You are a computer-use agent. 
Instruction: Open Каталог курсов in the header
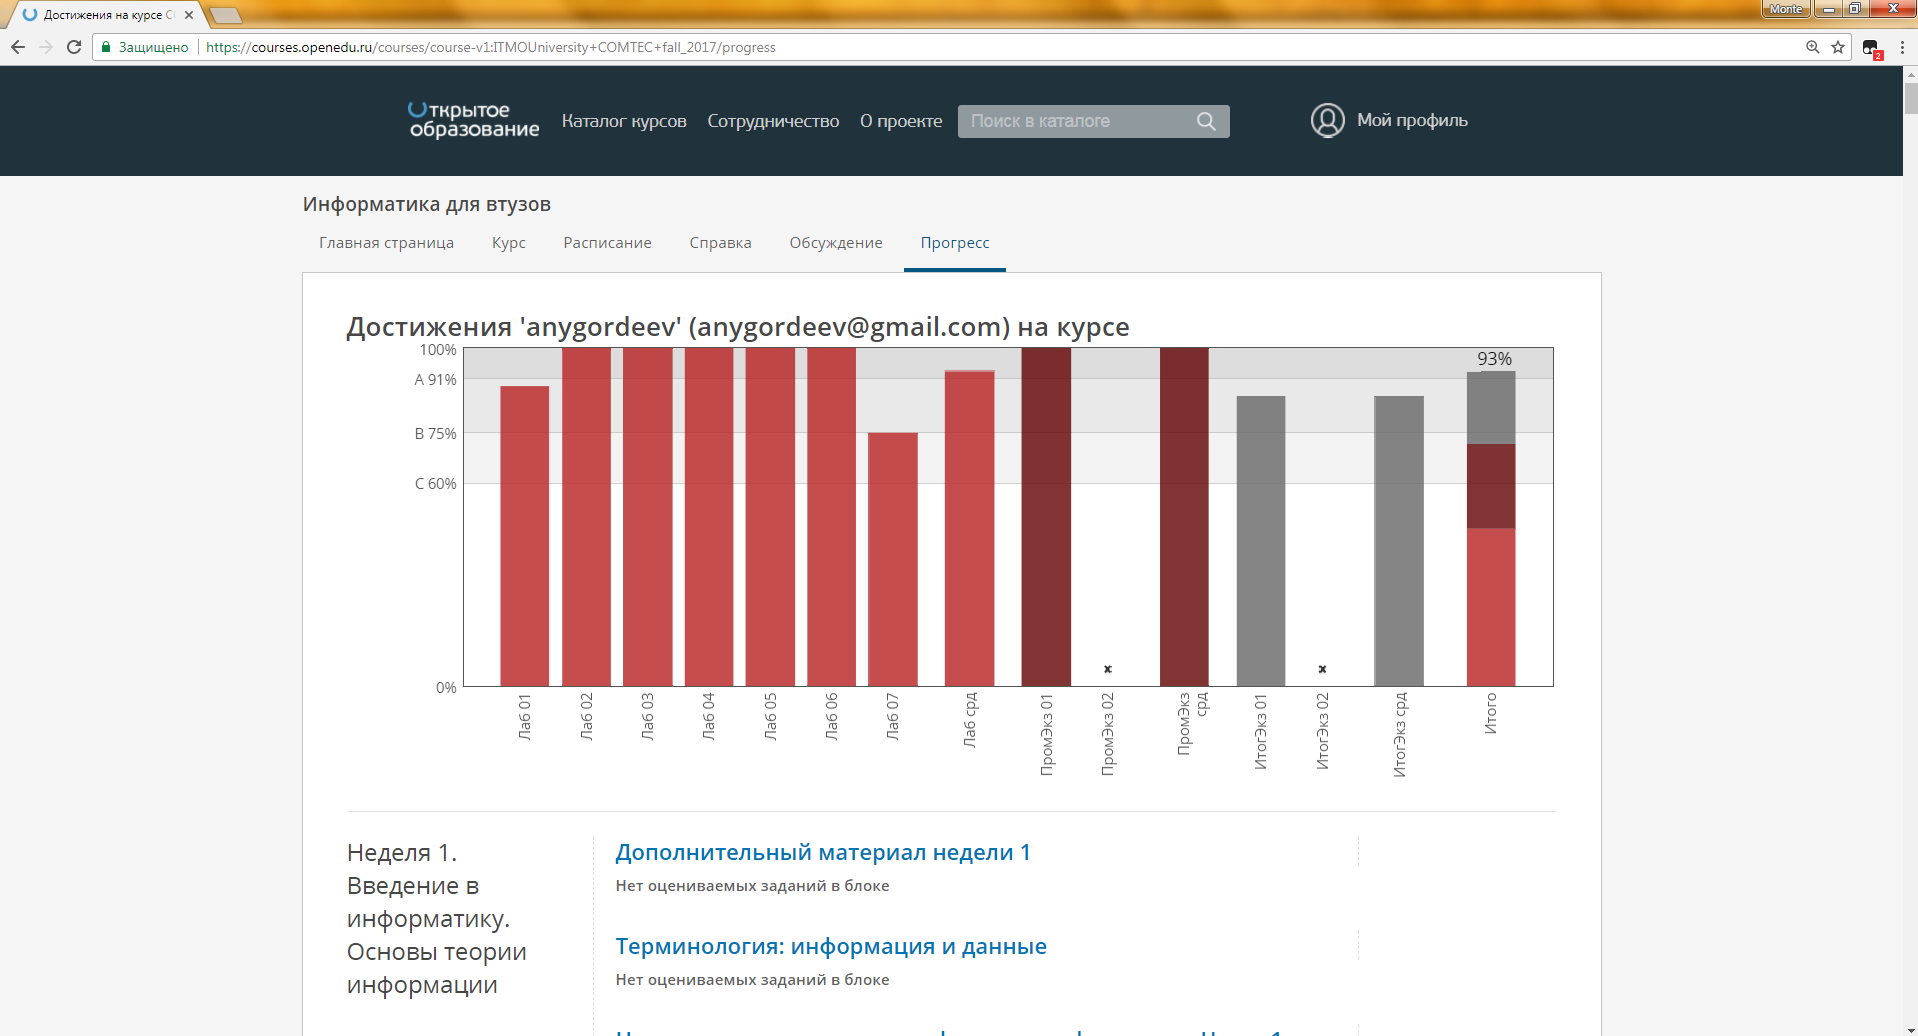point(624,121)
